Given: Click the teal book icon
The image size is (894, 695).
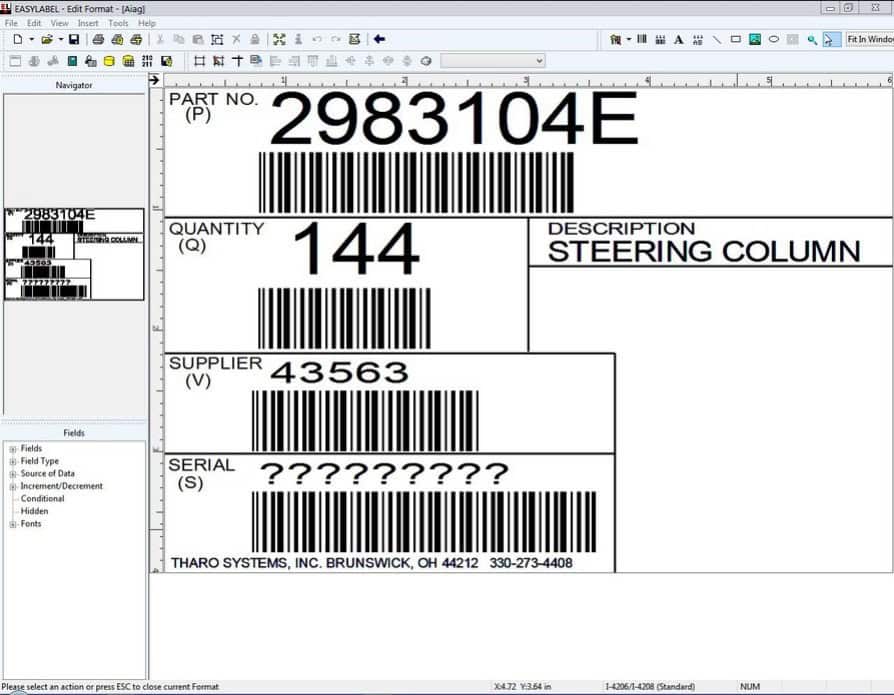Looking at the screenshot, I should point(72,61).
